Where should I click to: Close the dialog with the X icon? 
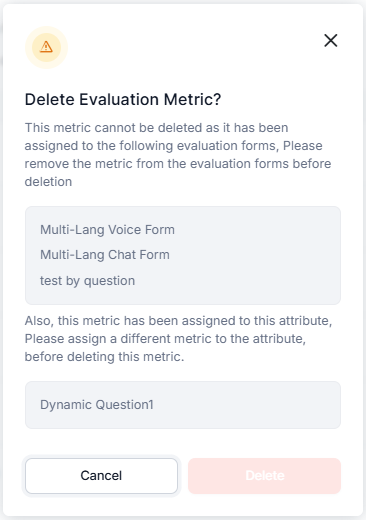click(331, 41)
